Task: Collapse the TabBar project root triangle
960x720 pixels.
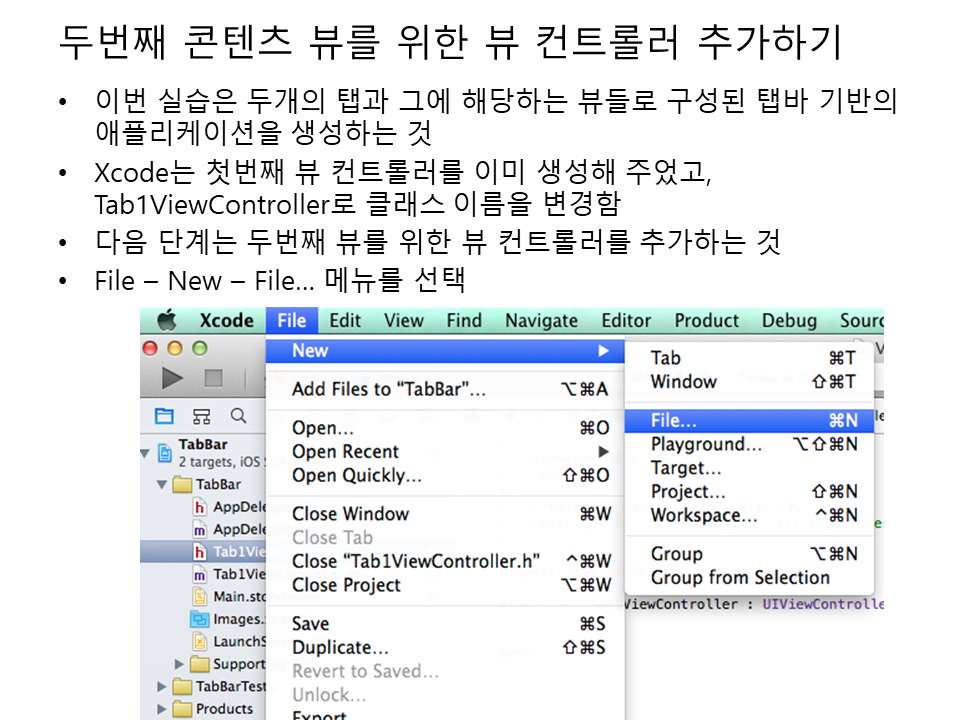Action: click(146, 452)
